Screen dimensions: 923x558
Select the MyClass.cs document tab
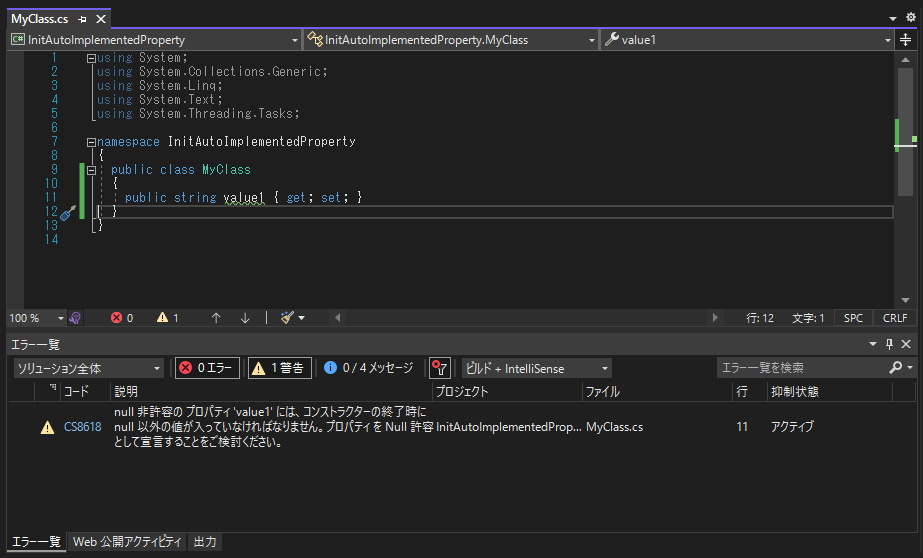pos(39,19)
